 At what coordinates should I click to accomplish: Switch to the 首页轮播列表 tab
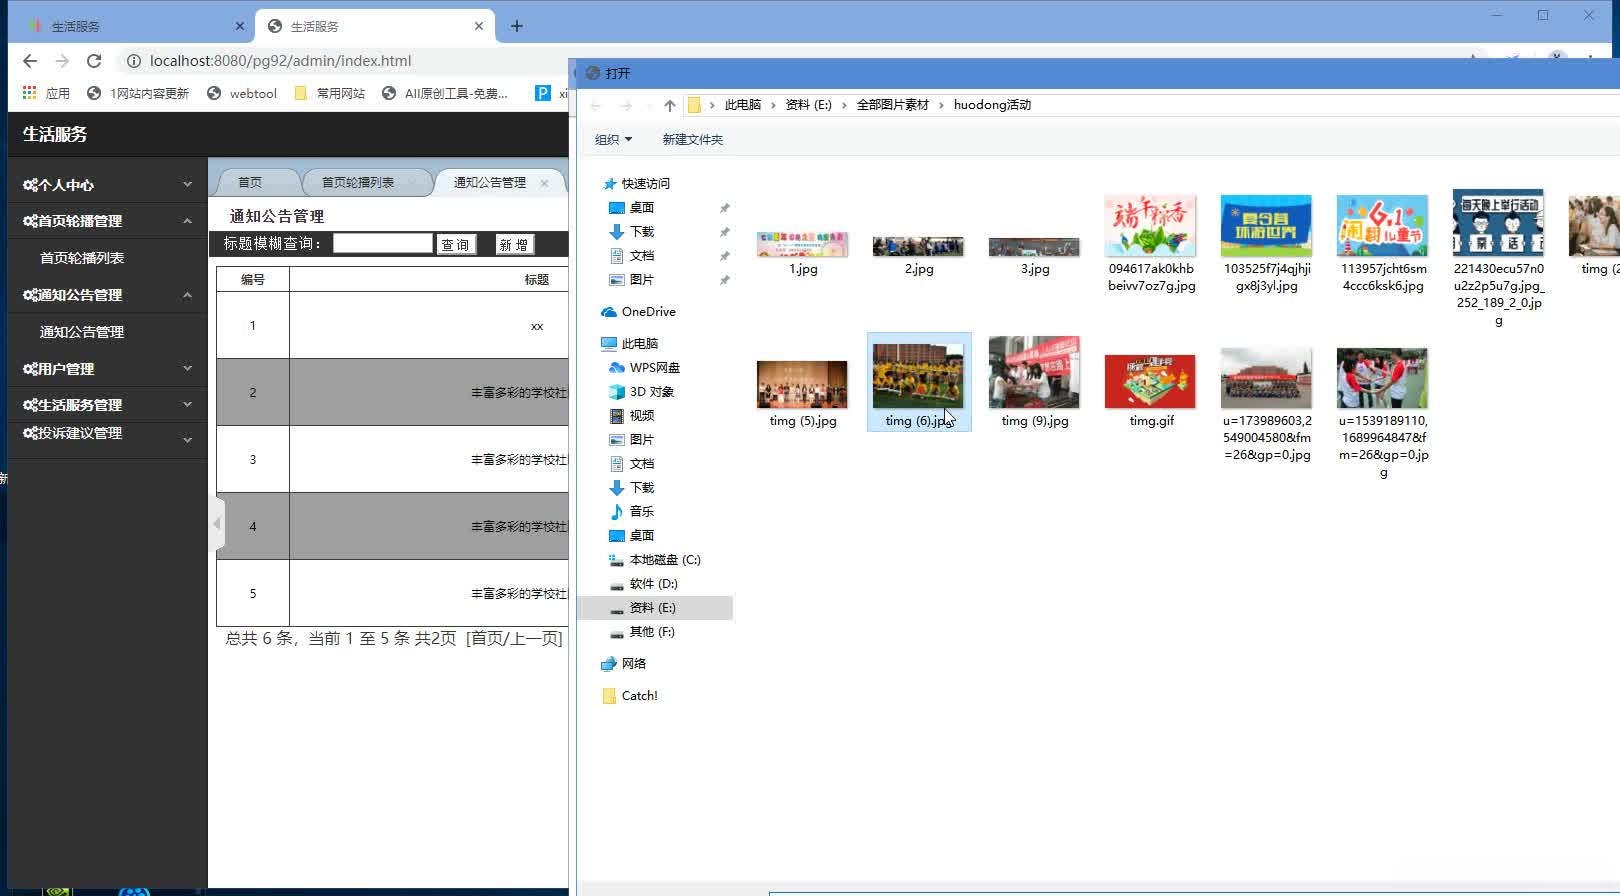358,182
